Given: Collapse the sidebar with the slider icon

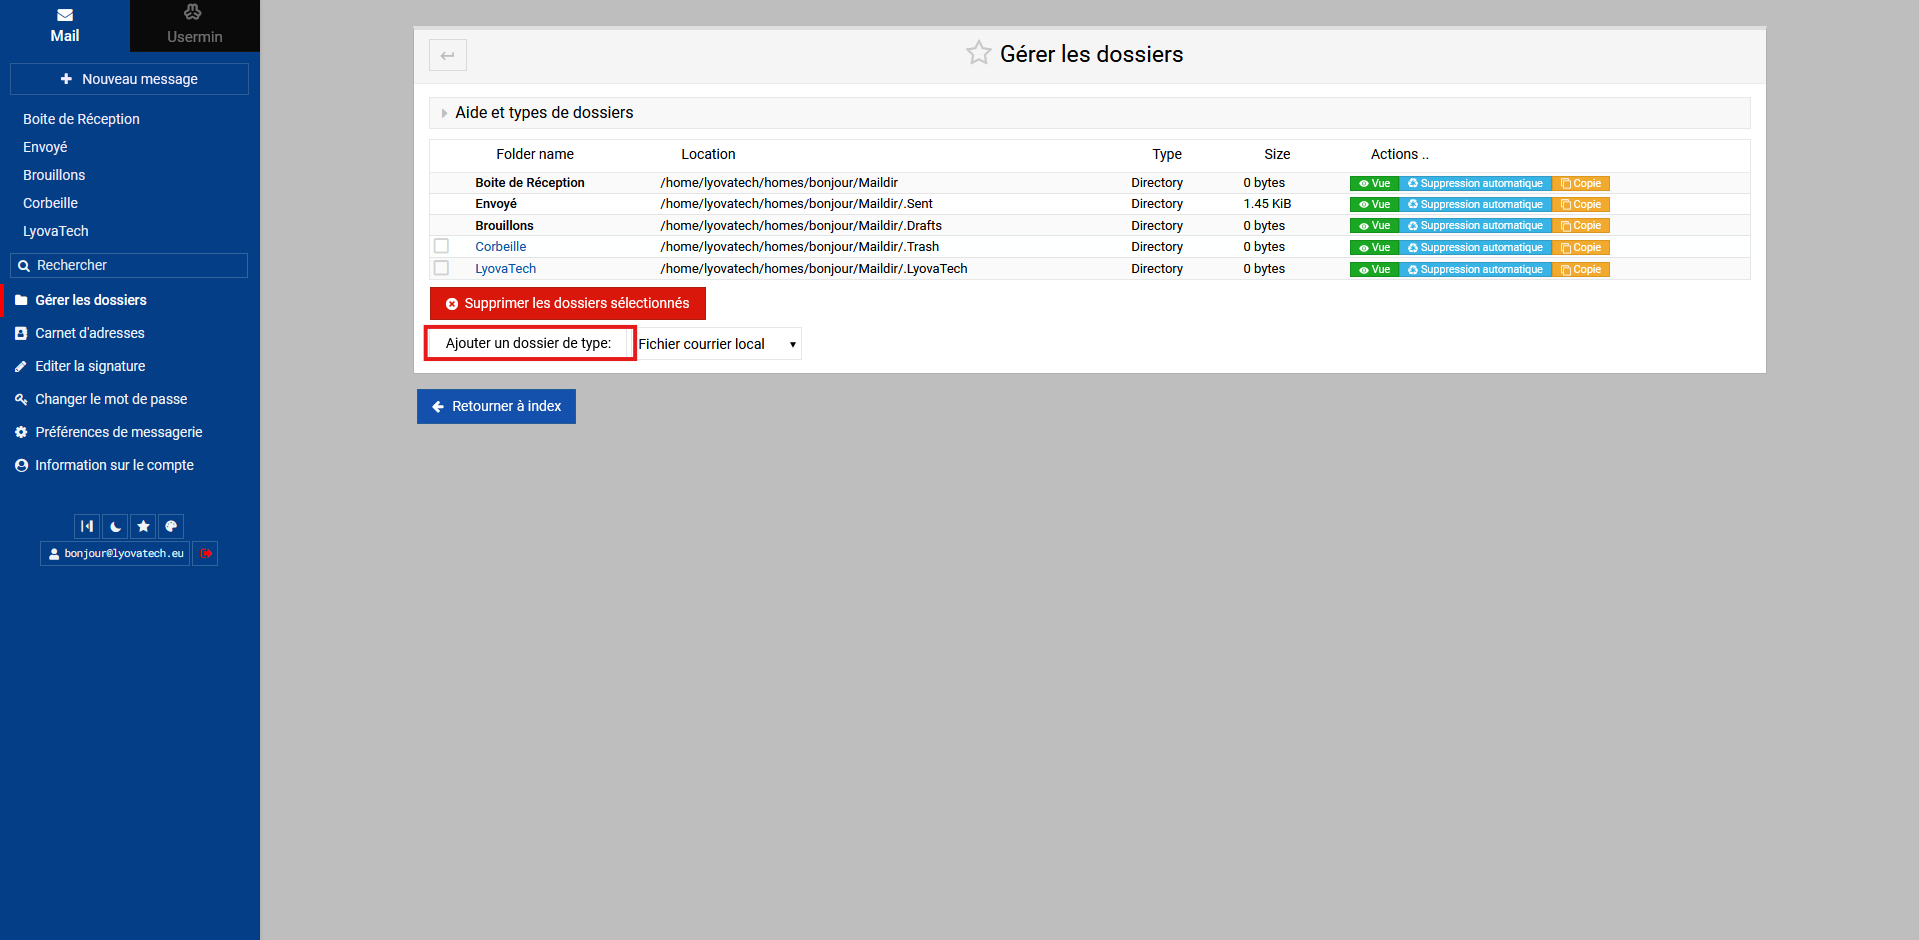Looking at the screenshot, I should (87, 526).
